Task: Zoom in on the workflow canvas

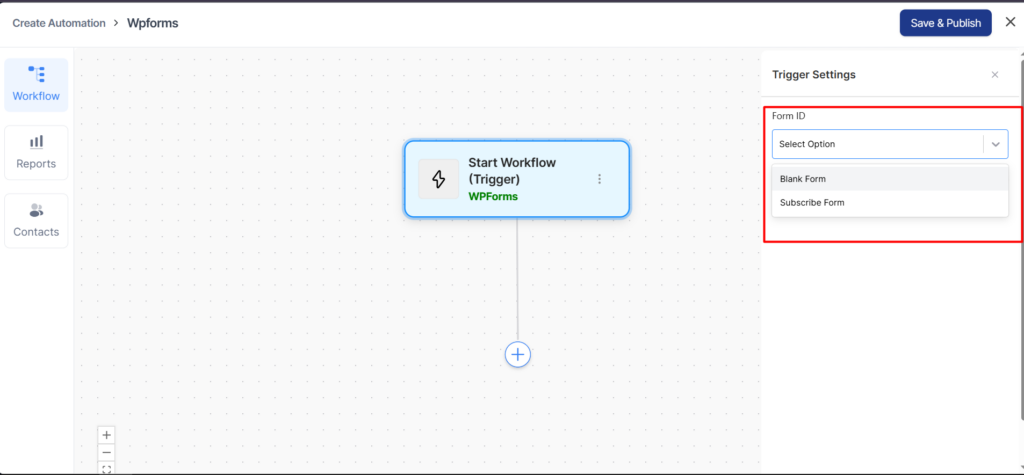Action: (107, 435)
